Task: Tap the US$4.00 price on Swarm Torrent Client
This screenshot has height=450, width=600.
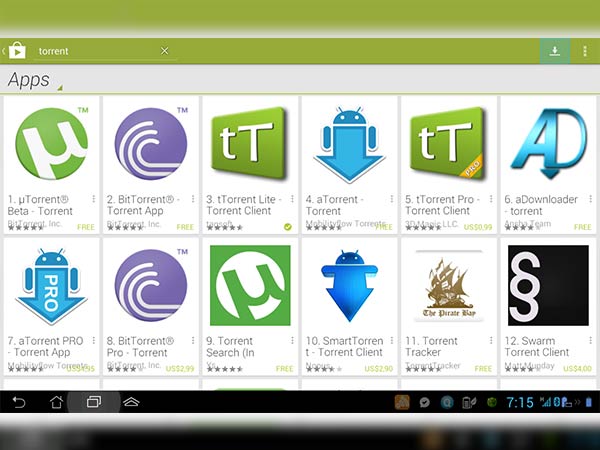Action: click(x=577, y=369)
